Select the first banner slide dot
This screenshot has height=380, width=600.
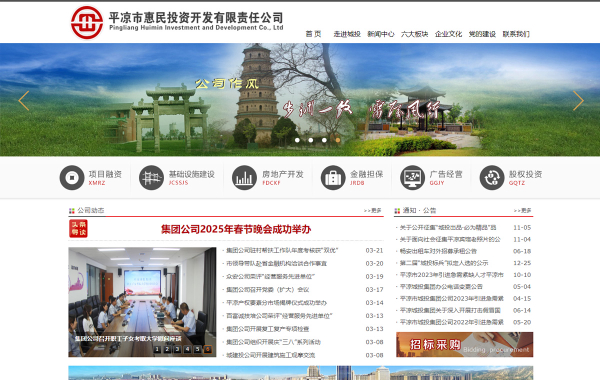pos(297,140)
